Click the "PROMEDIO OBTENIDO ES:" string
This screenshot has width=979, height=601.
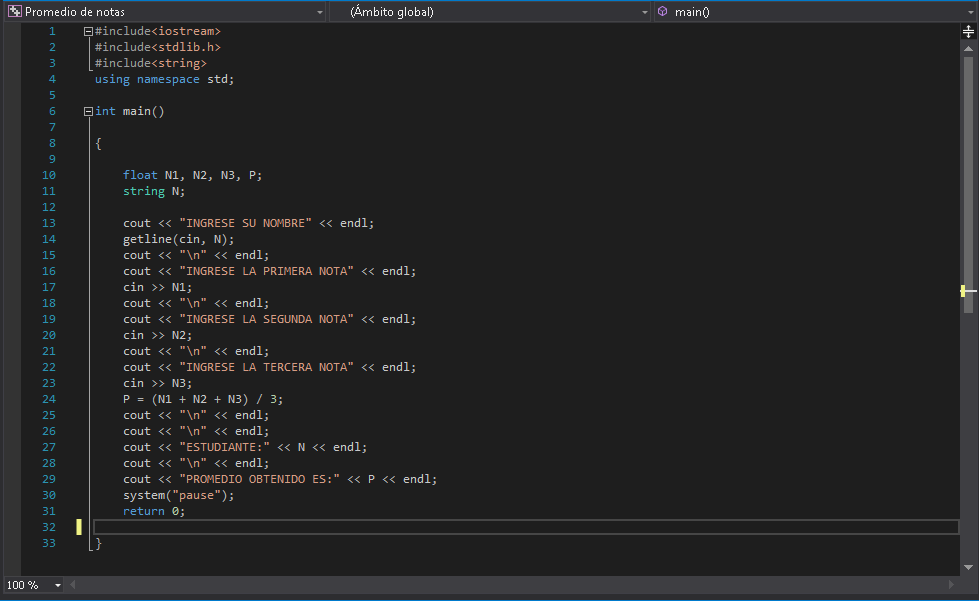(259, 479)
